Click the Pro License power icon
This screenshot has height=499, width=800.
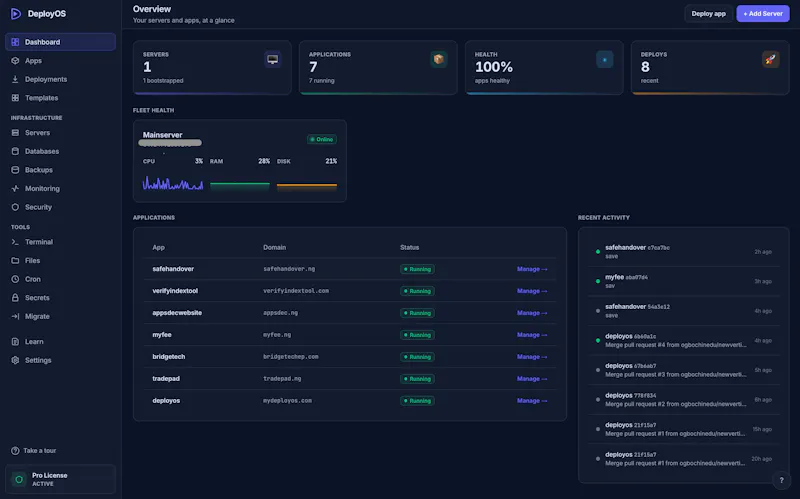[x=19, y=479]
